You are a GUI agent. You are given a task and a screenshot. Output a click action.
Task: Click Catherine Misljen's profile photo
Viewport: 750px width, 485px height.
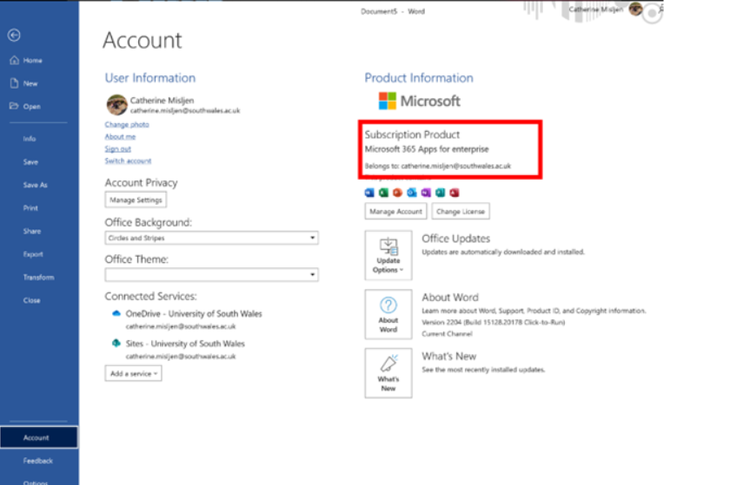[116, 104]
